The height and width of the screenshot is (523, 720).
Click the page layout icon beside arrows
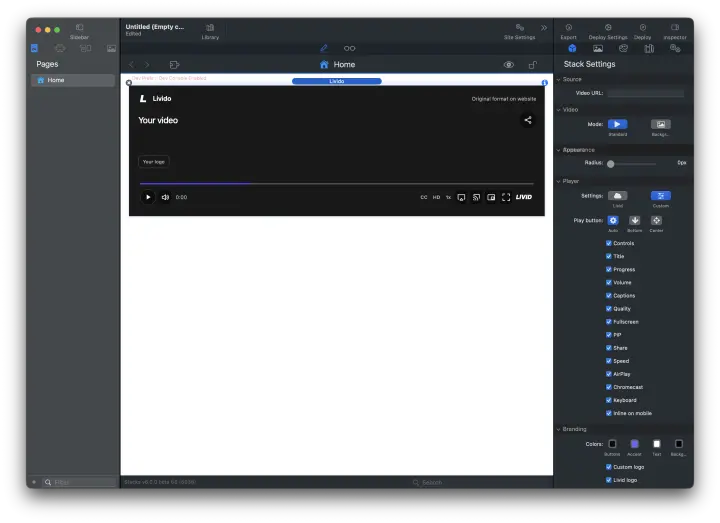pos(174,65)
